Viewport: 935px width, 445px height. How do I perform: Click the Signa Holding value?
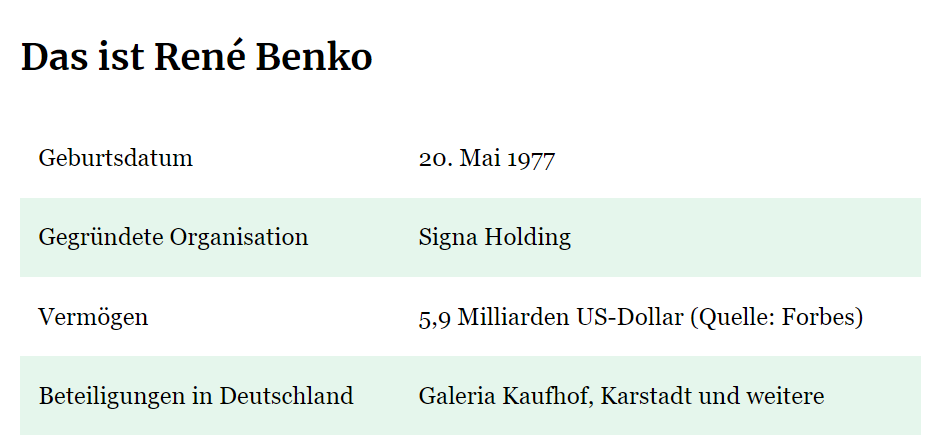coord(494,237)
